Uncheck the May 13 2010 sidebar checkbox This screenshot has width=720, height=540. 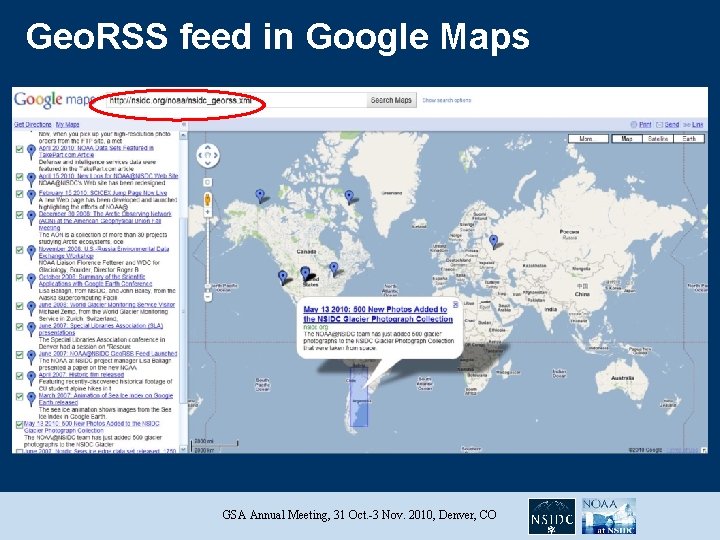[19, 425]
